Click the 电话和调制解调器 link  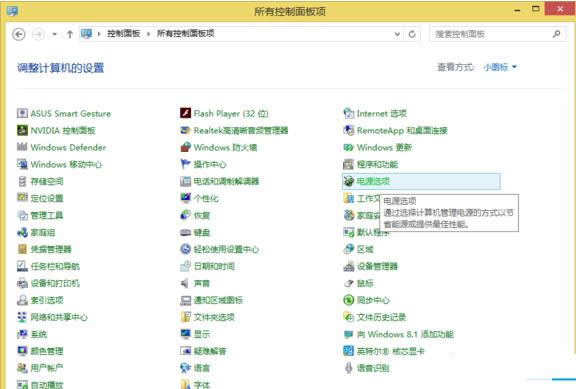click(x=226, y=181)
